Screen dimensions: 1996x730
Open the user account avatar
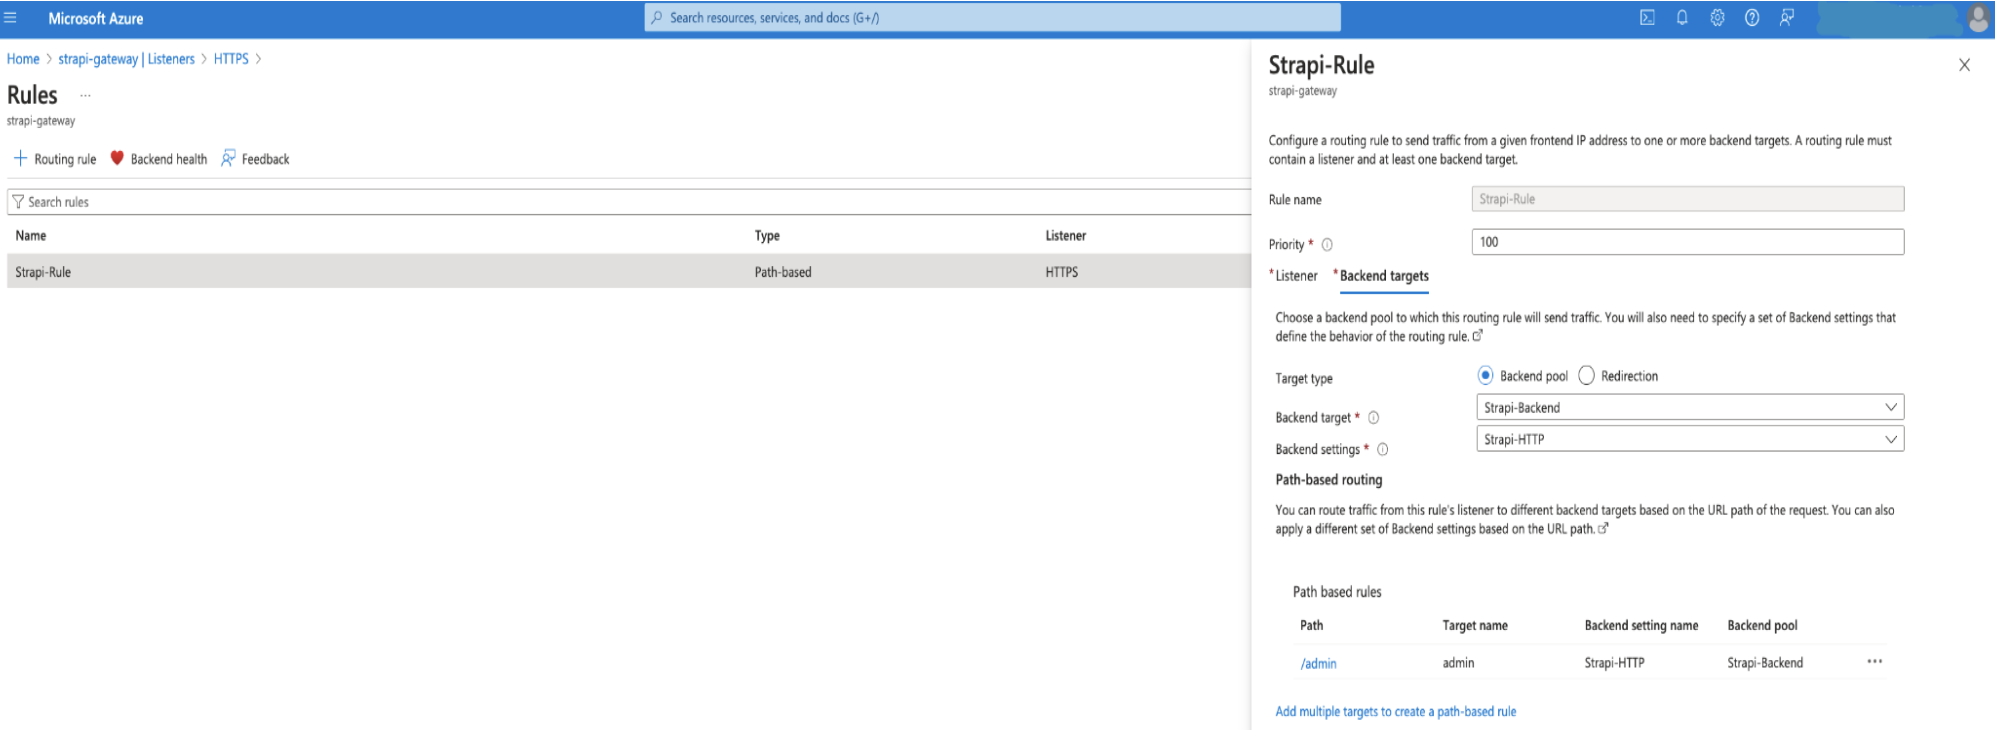point(1978,18)
